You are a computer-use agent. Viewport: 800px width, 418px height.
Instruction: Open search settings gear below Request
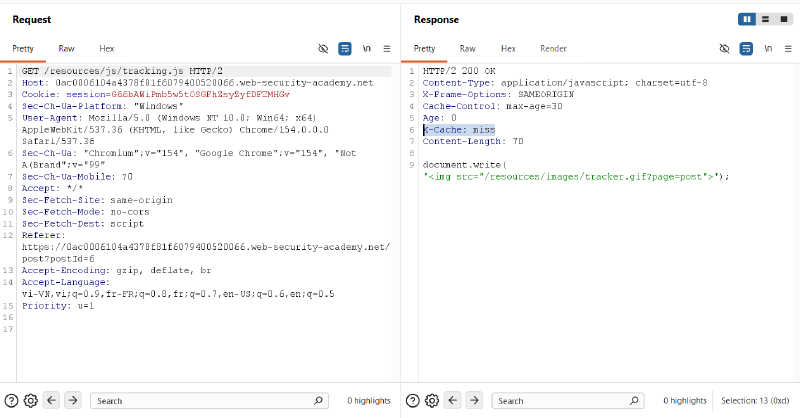tap(31, 401)
